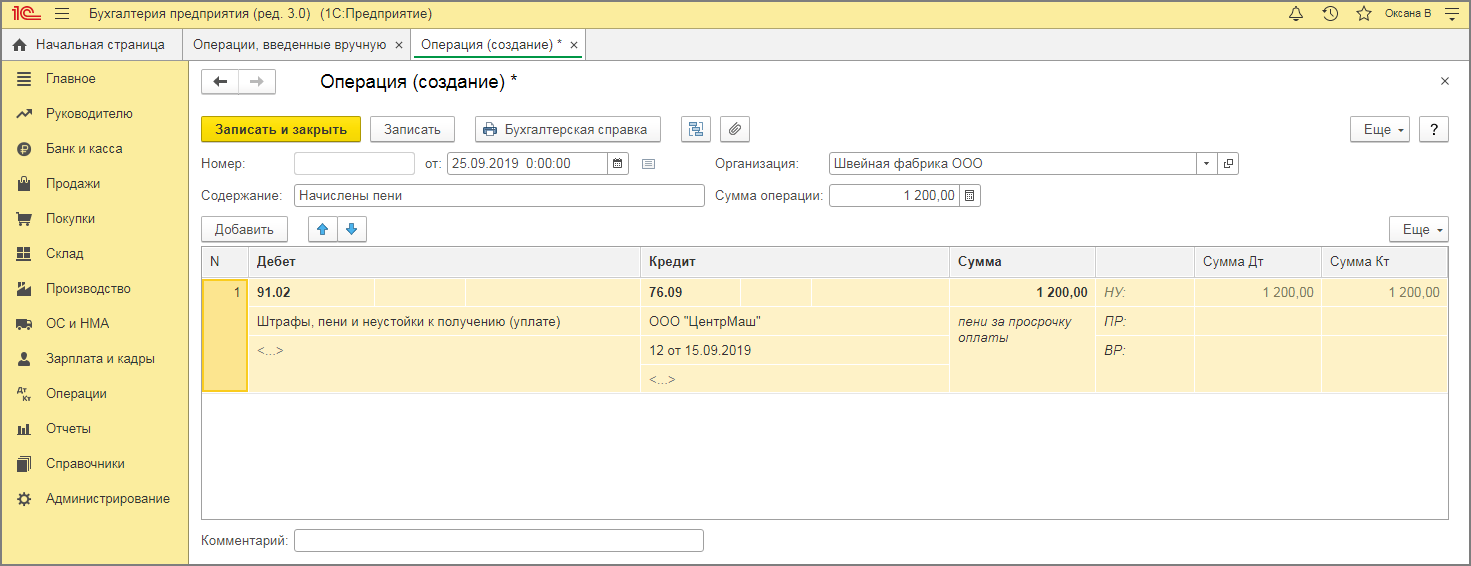The width and height of the screenshot is (1471, 566).
Task: Click the home icon for Начальная страница
Action: [x=19, y=45]
